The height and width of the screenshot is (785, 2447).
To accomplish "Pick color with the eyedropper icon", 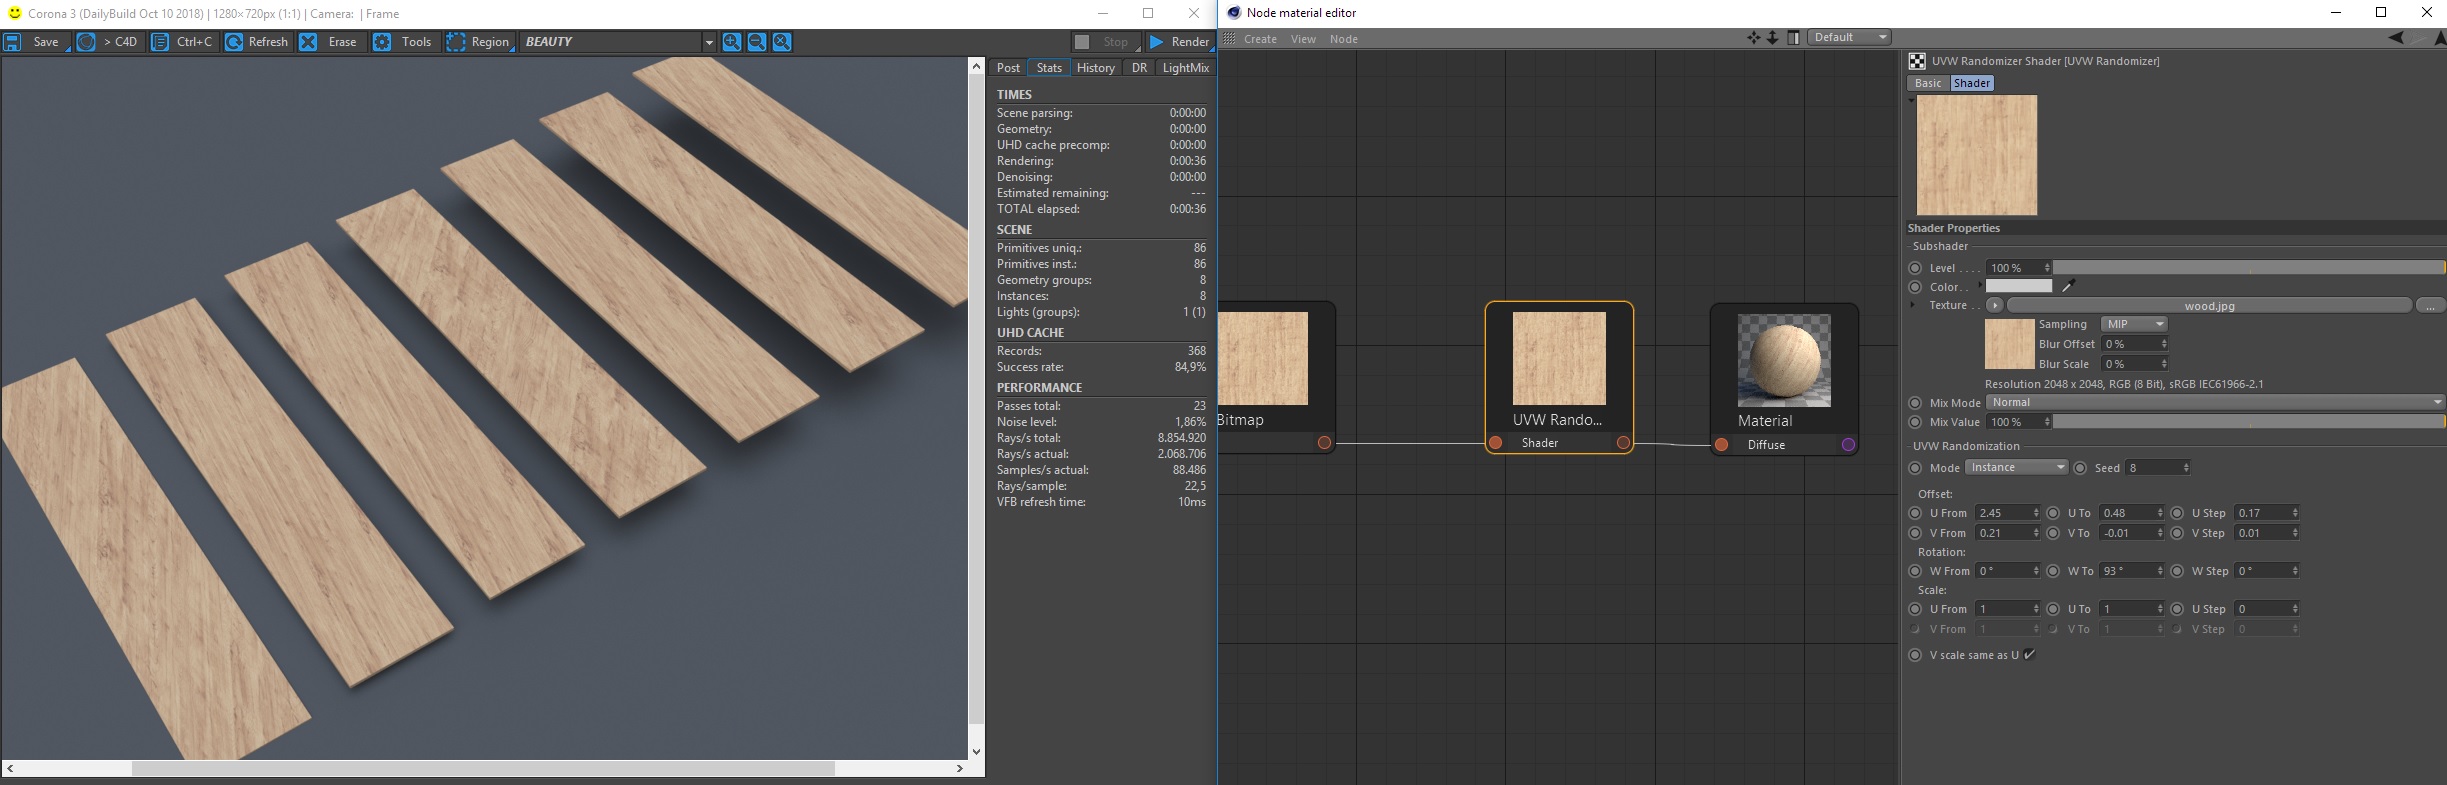I will (x=2069, y=286).
